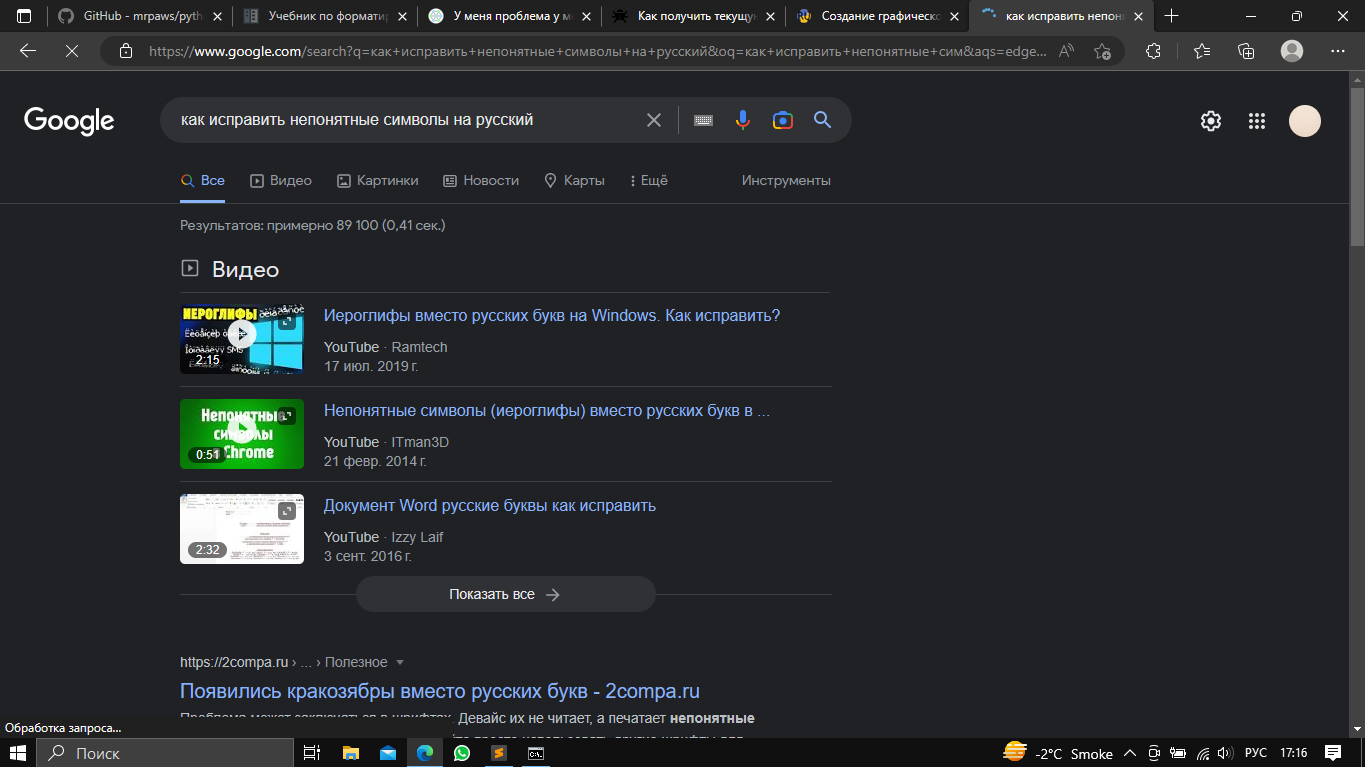Viewport: 1365px width, 767px height.
Task: Open Task View on taskbar
Action: point(311,753)
